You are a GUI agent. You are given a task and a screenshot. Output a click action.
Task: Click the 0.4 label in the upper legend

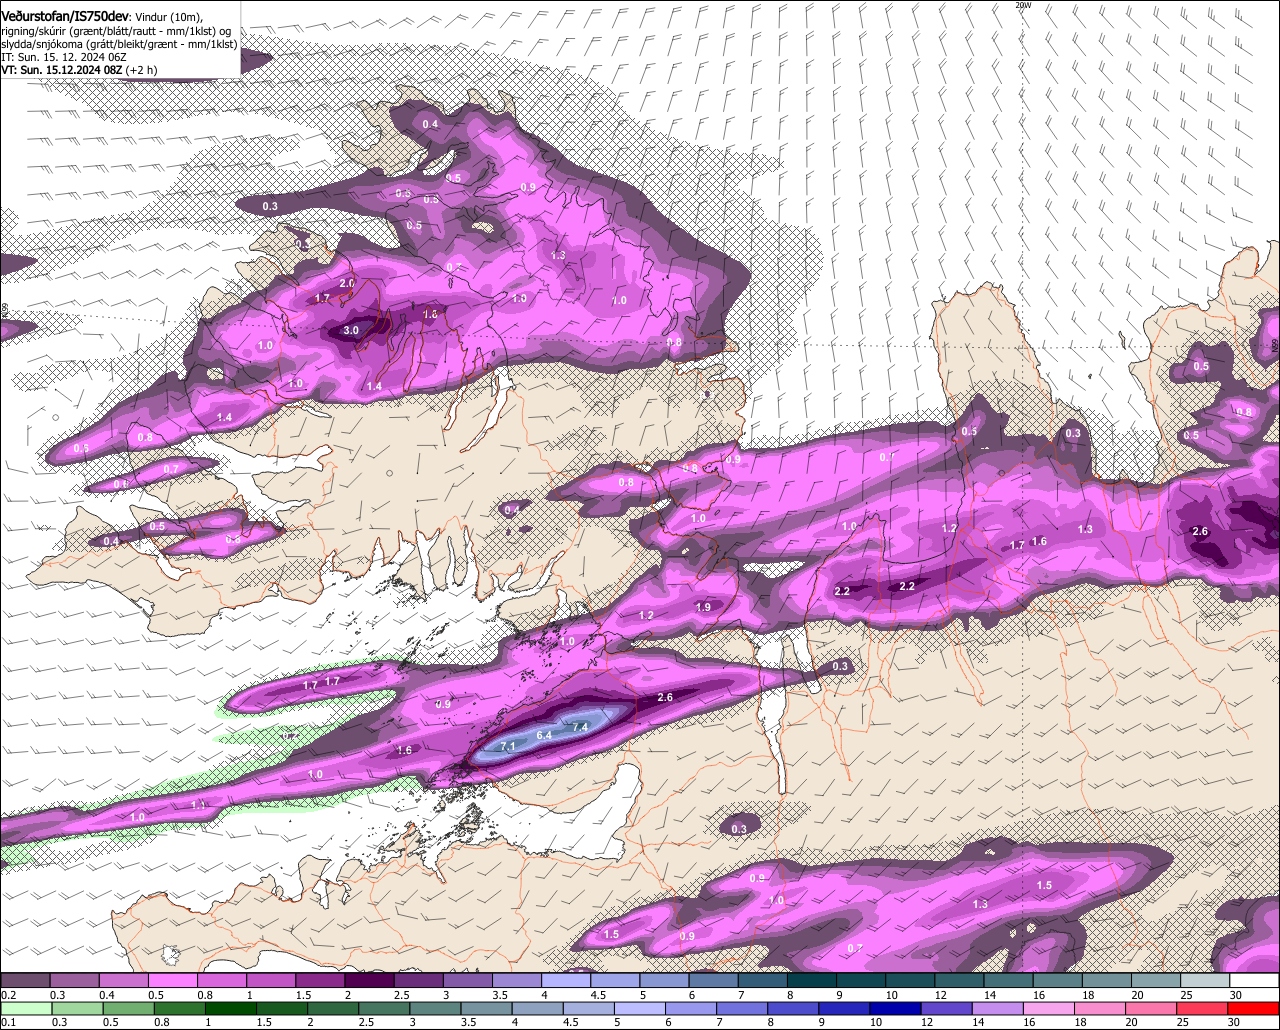coord(107,996)
